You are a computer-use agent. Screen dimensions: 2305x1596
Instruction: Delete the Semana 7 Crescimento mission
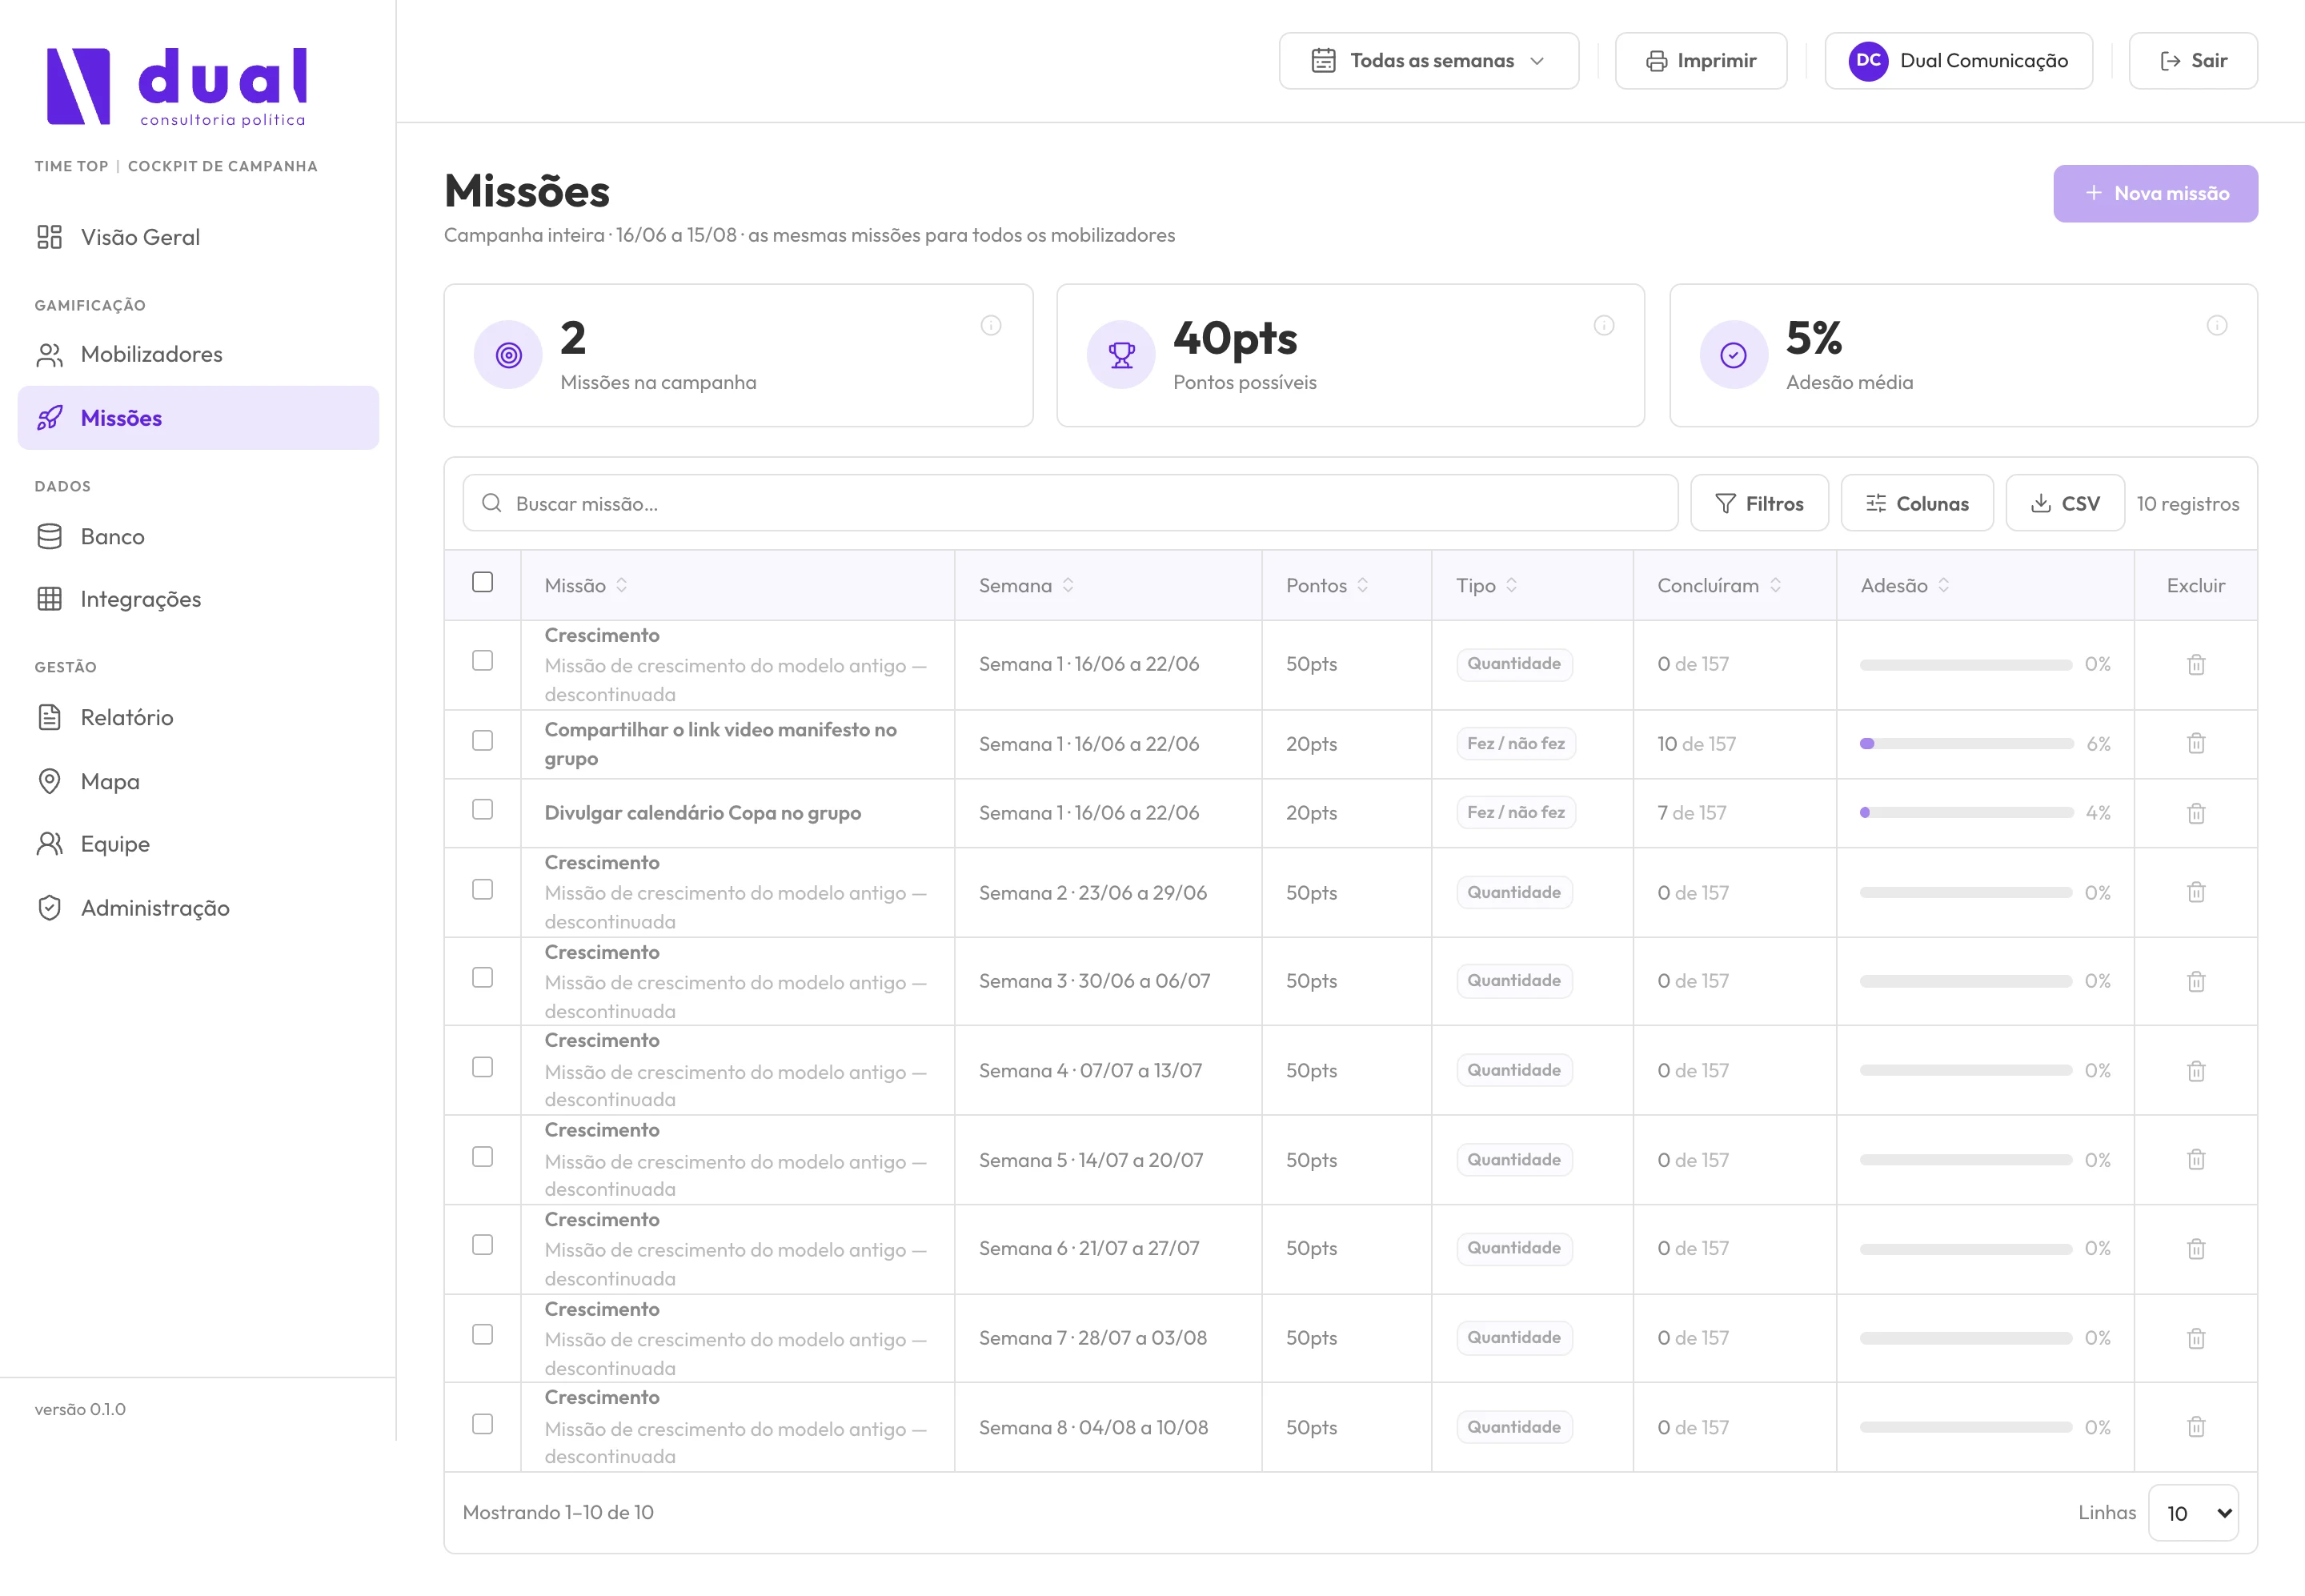tap(2196, 1338)
